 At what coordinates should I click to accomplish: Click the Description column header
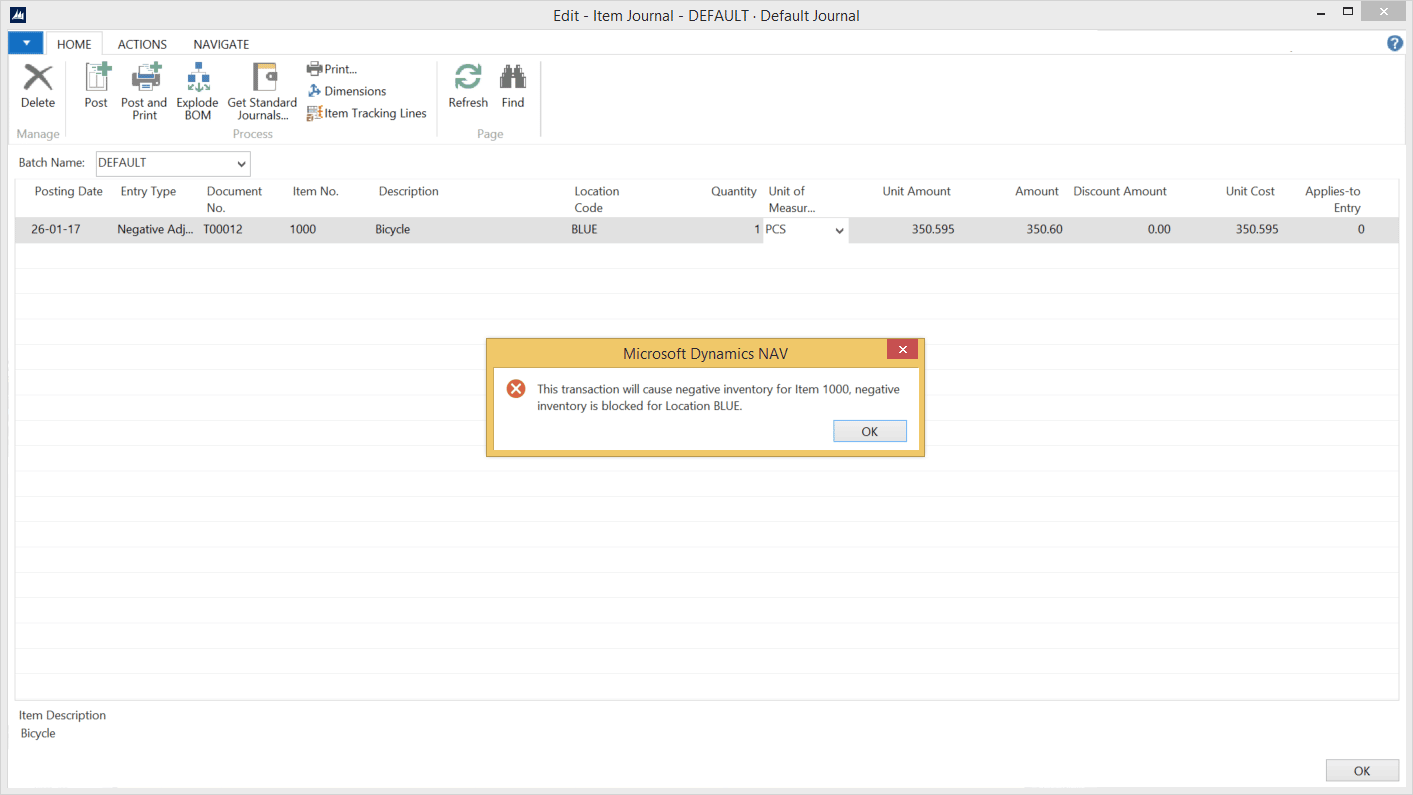coord(409,191)
